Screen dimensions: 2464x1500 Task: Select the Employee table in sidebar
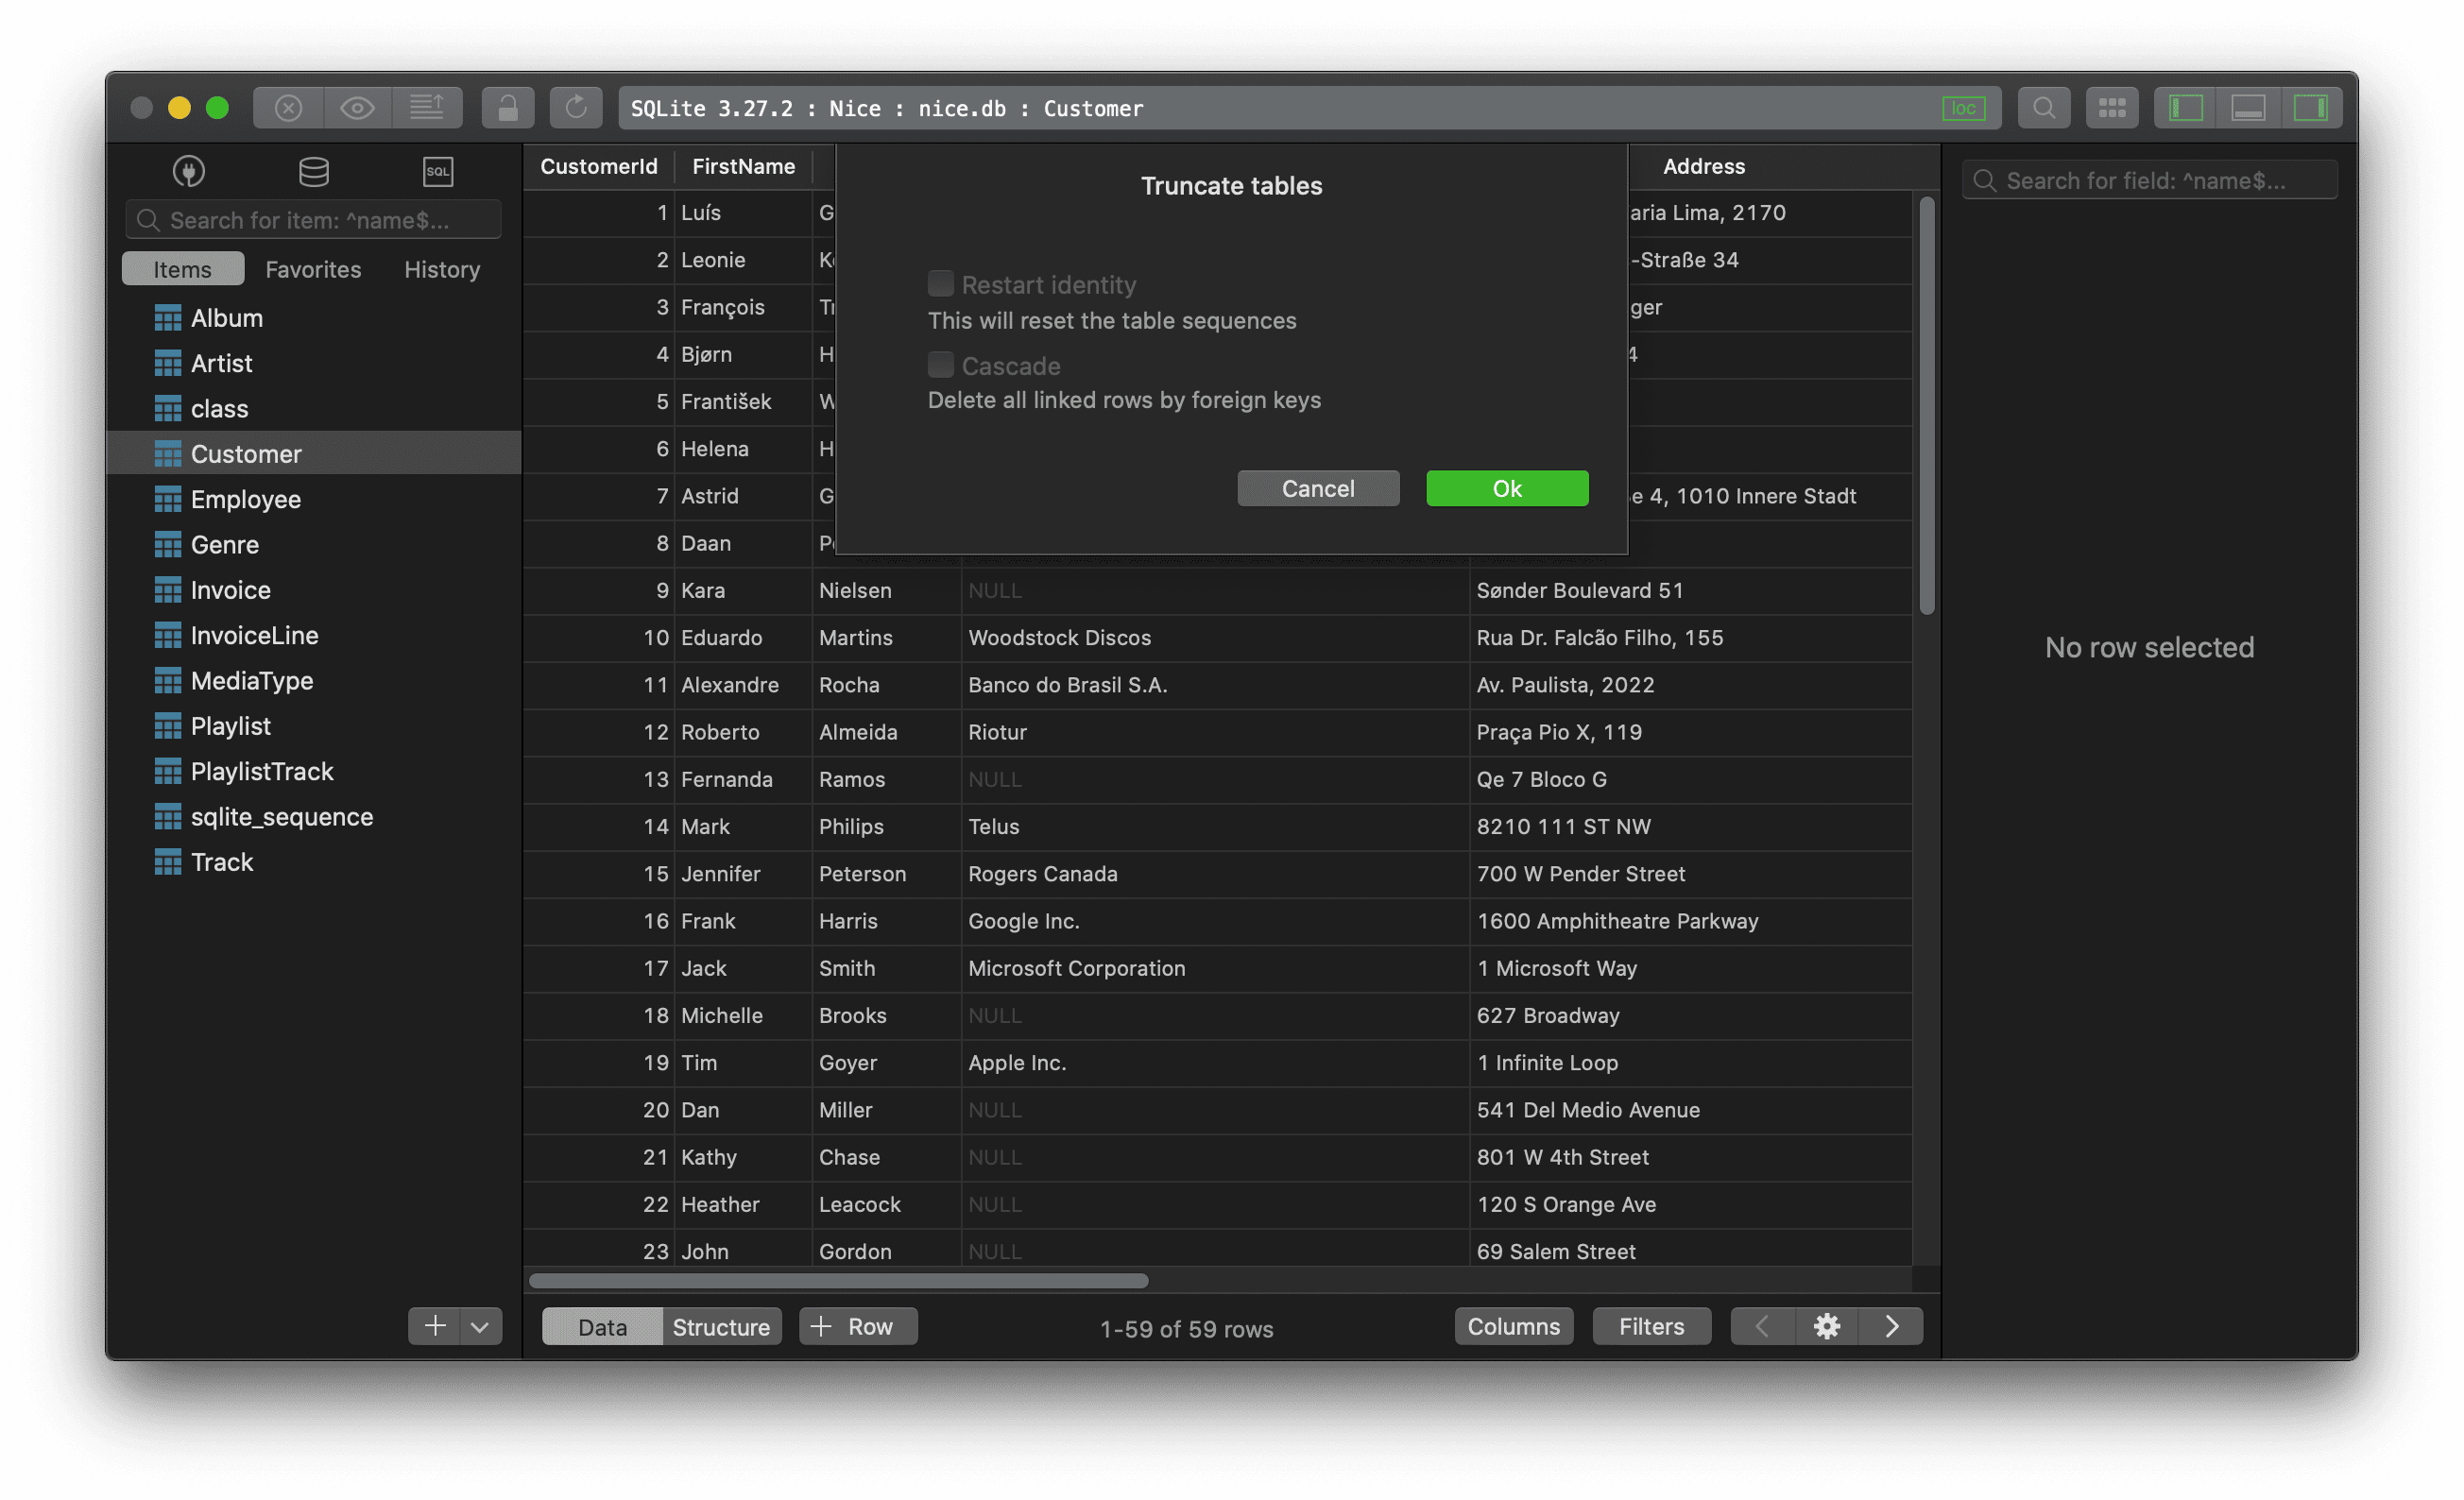click(313, 499)
